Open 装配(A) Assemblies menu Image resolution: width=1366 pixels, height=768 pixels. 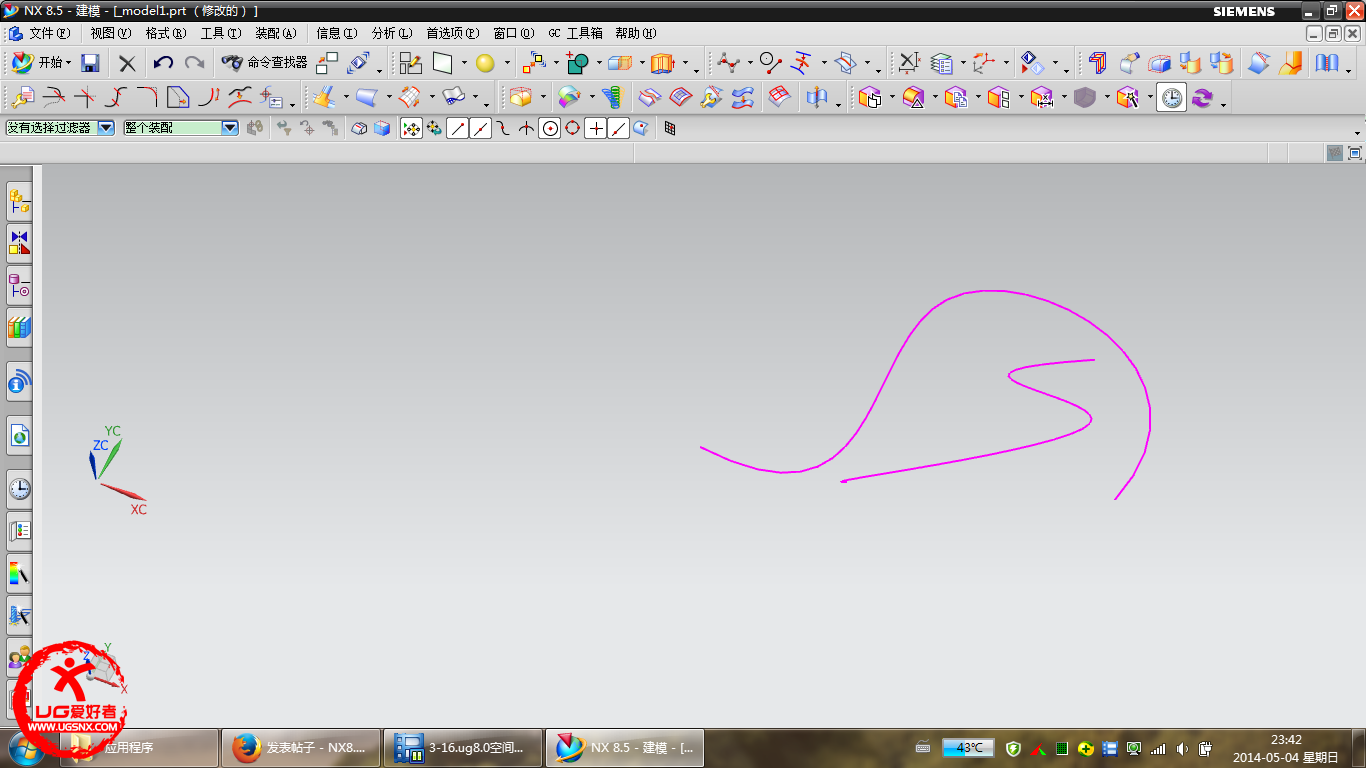[x=276, y=33]
